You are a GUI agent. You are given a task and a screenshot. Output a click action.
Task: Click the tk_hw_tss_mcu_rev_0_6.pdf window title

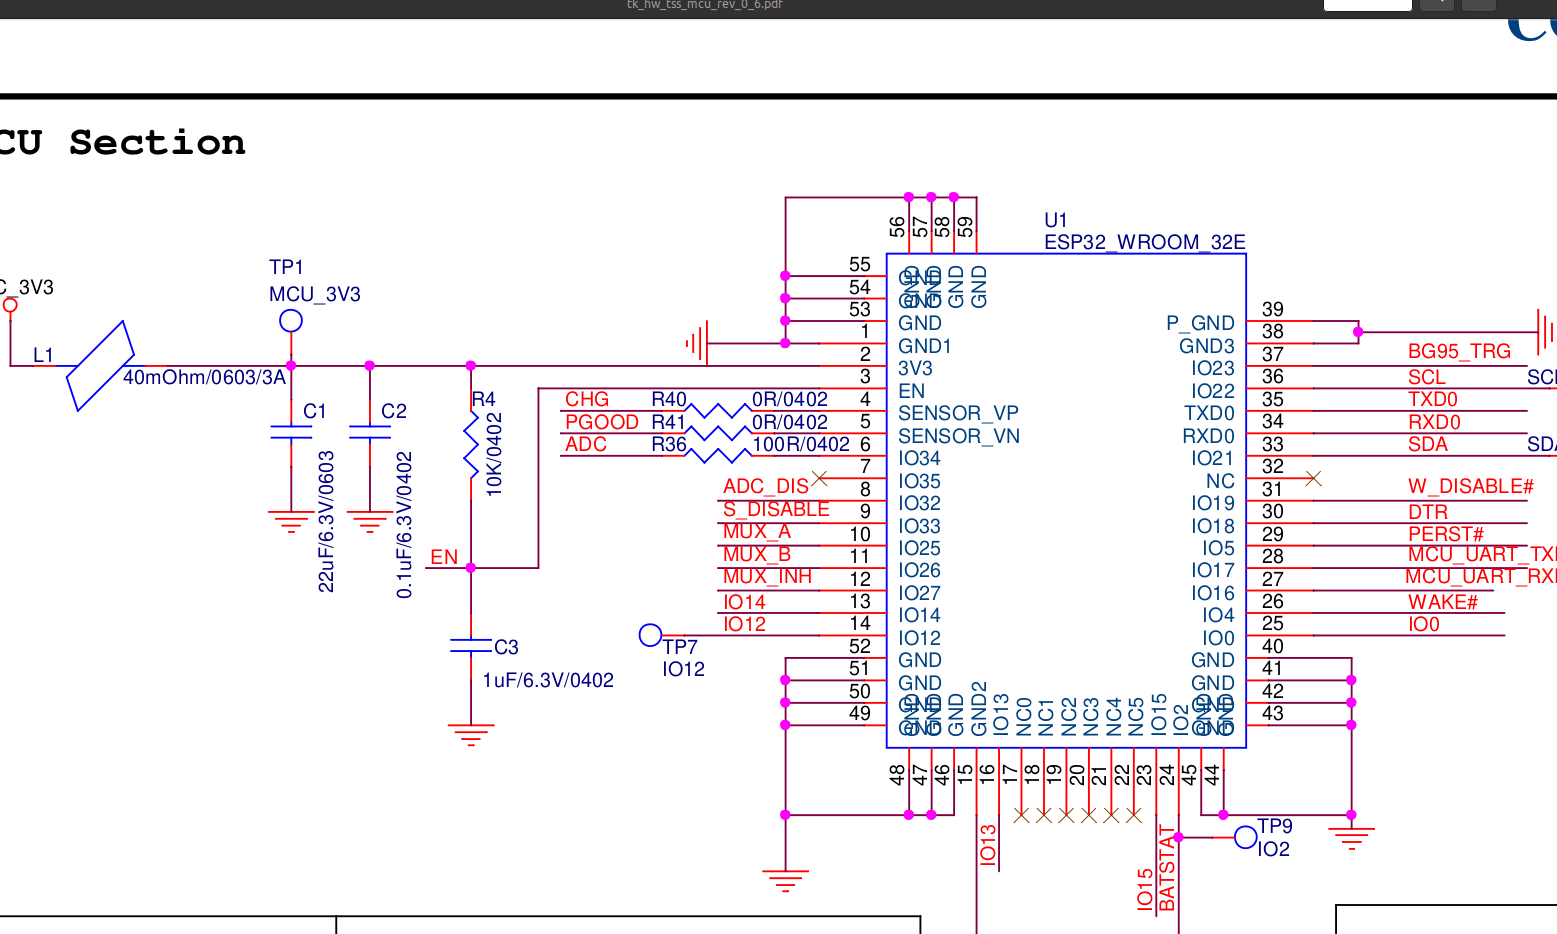coord(704,5)
